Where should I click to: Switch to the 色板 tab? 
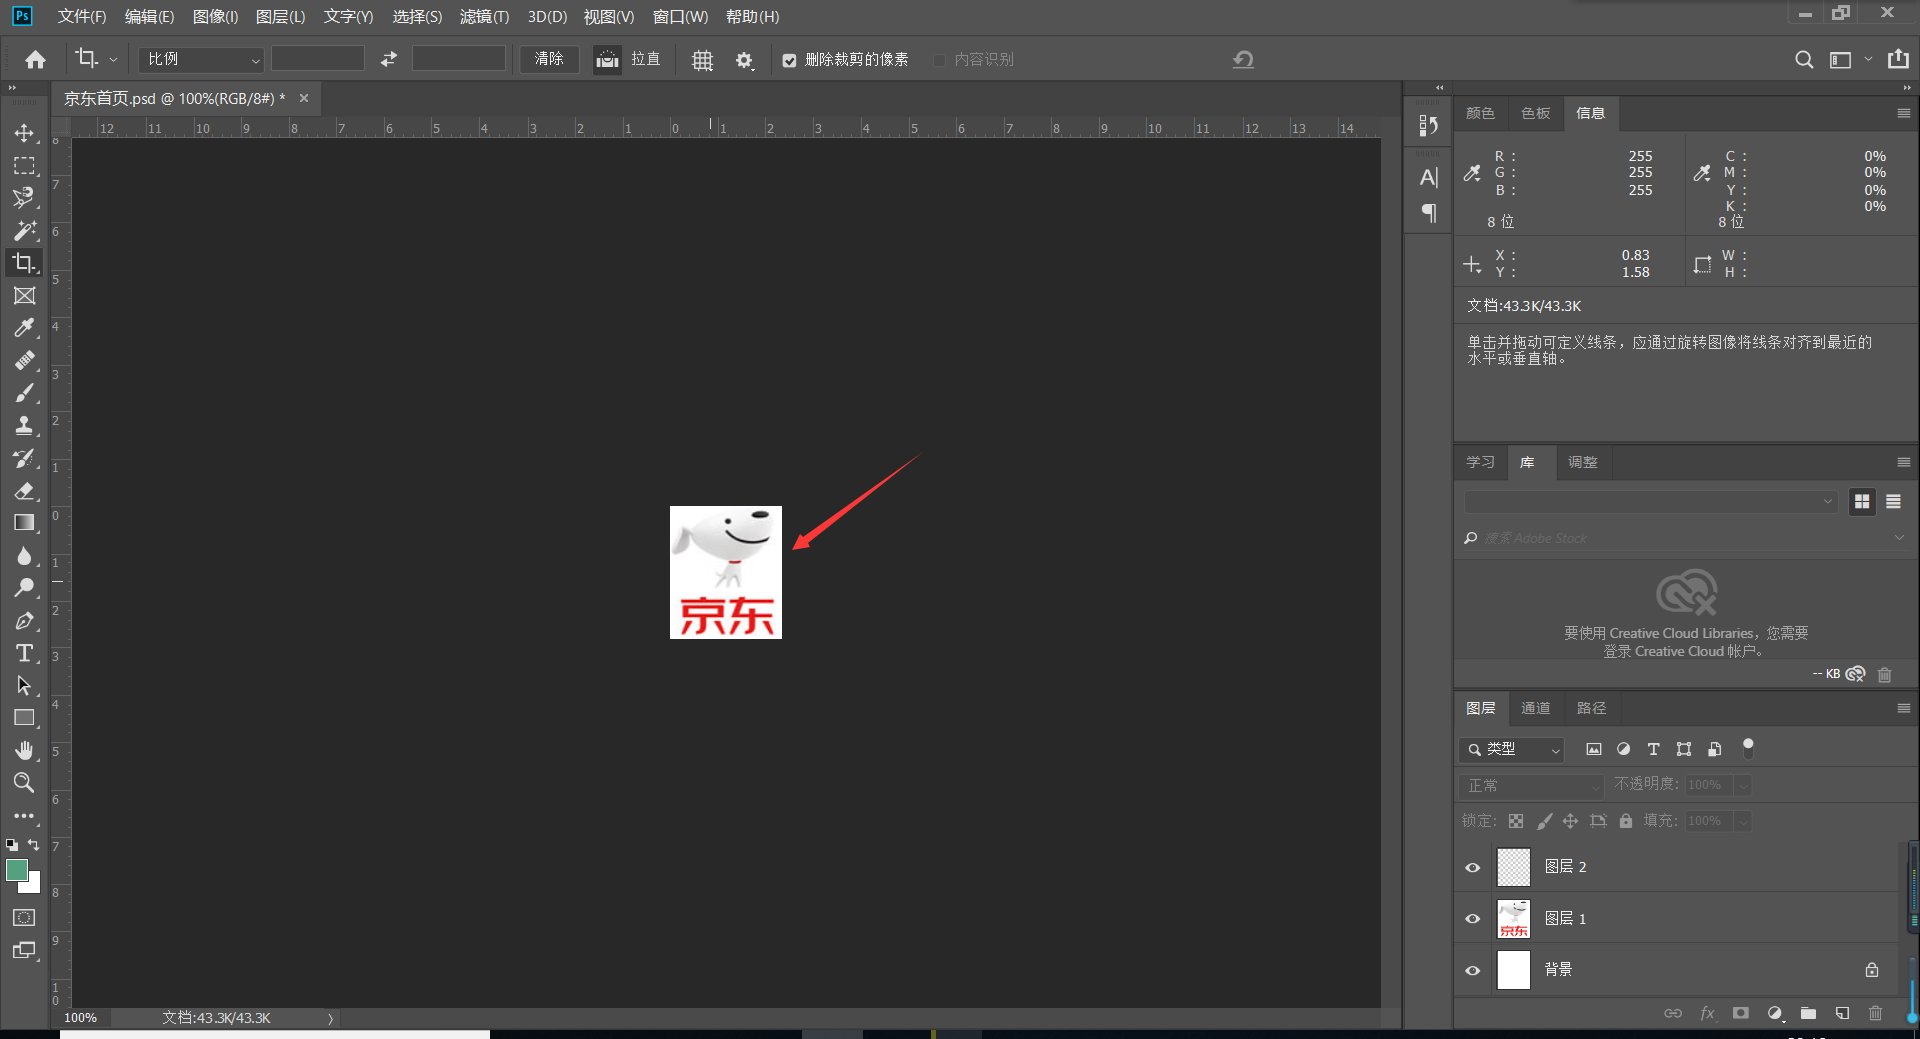coord(1535,113)
